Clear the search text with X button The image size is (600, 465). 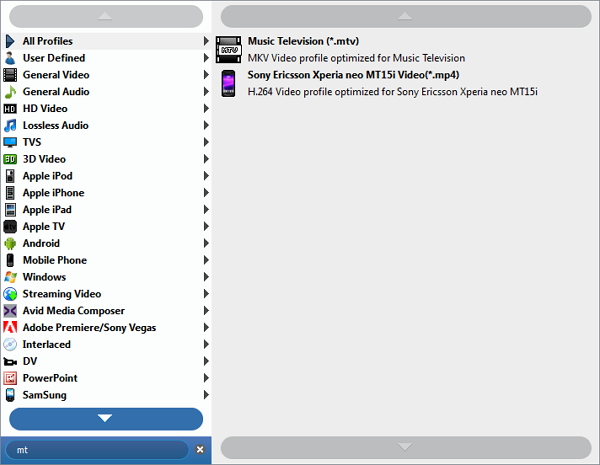(200, 450)
